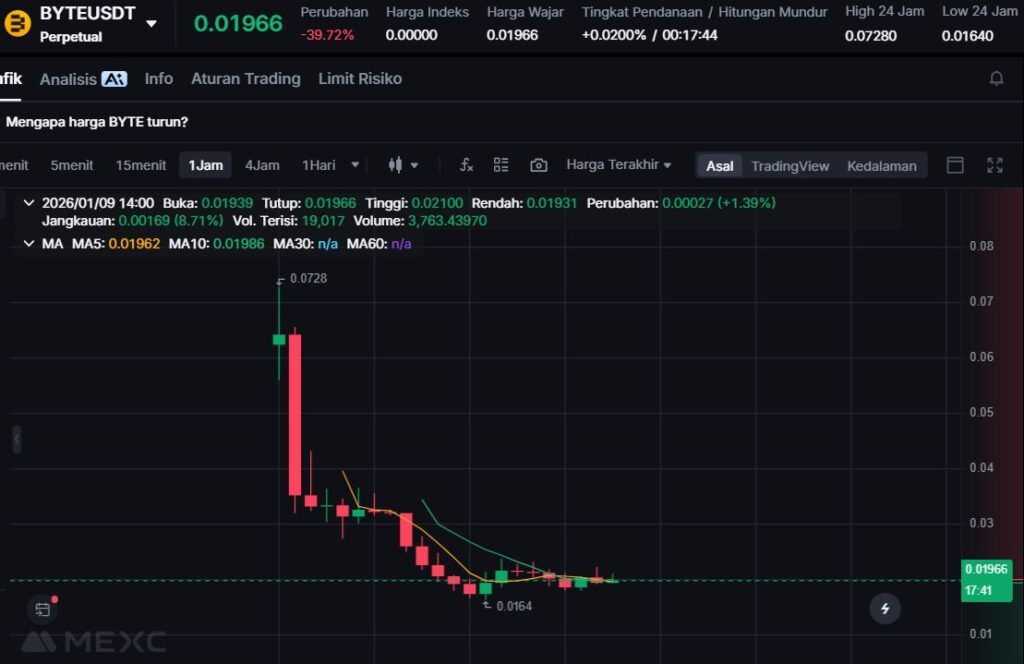Open the BYTEUSDT pair selector dropdown
The height and width of the screenshot is (664, 1024).
coord(151,23)
